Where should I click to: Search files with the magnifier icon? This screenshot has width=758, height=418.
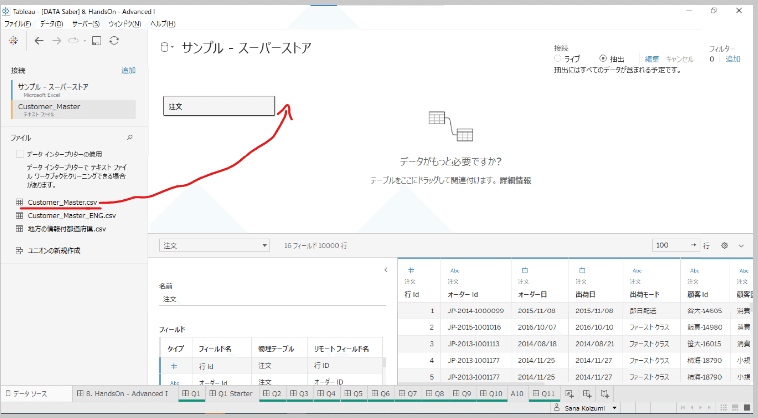pos(130,138)
